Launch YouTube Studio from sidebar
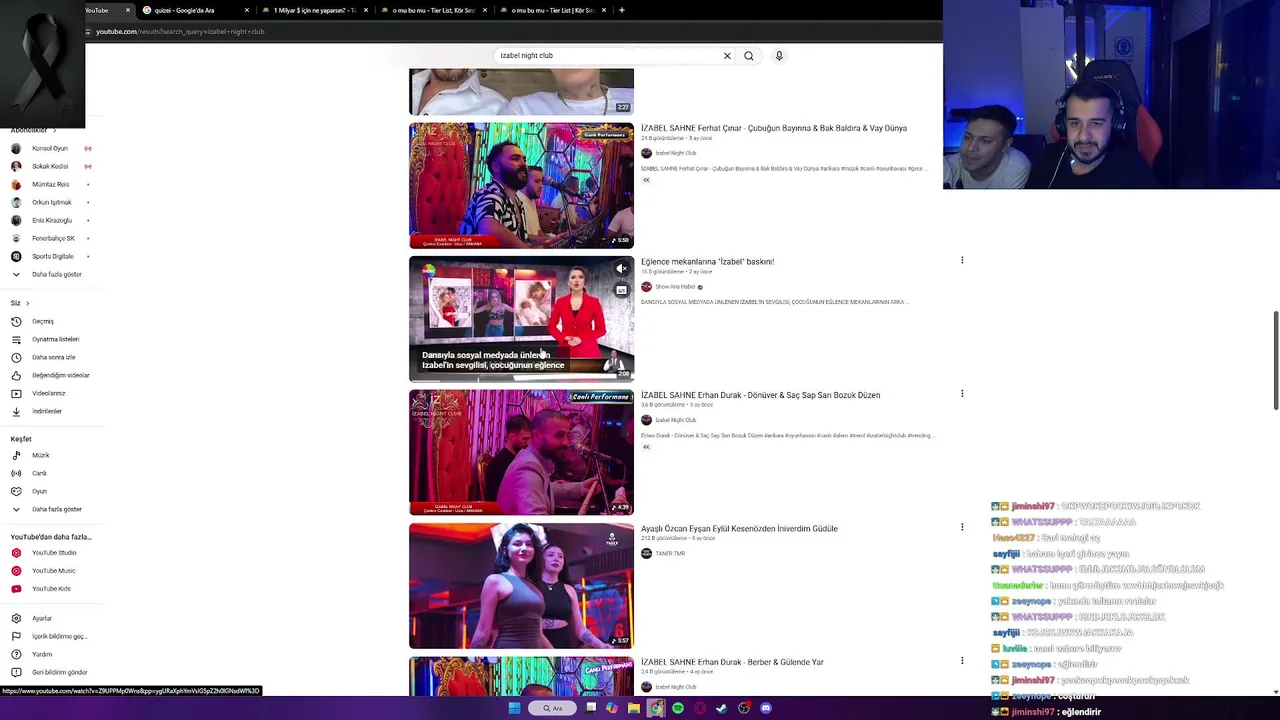The image size is (1280, 720). (x=53, y=552)
